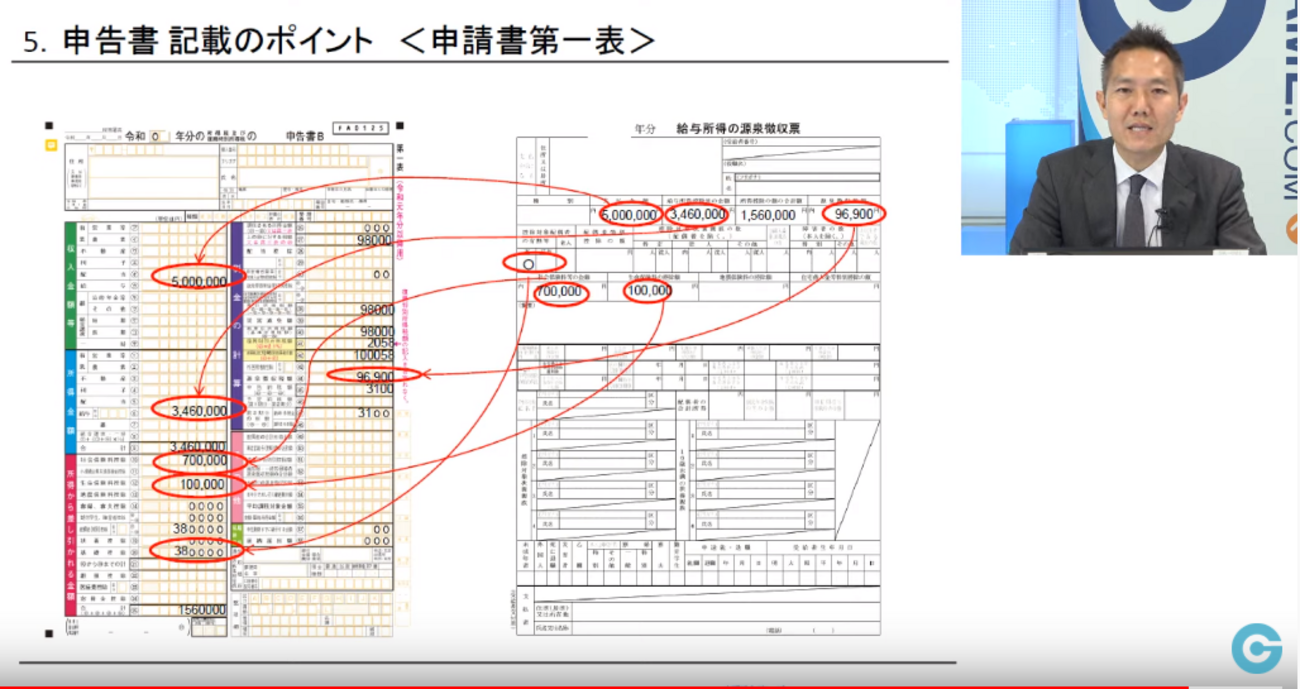Image resolution: width=1300 pixels, height=689 pixels.
Task: Click the 年分 label on 源泉徴収票 header
Action: [x=646, y=130]
